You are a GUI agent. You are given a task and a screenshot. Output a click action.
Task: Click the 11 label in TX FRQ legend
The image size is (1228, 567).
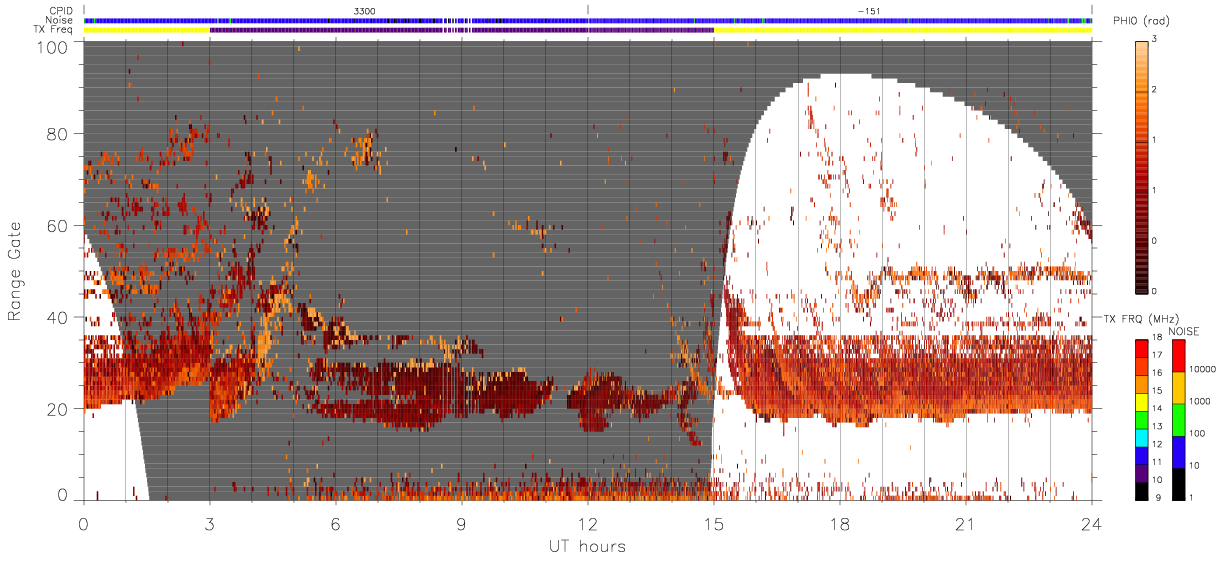[1157, 462]
